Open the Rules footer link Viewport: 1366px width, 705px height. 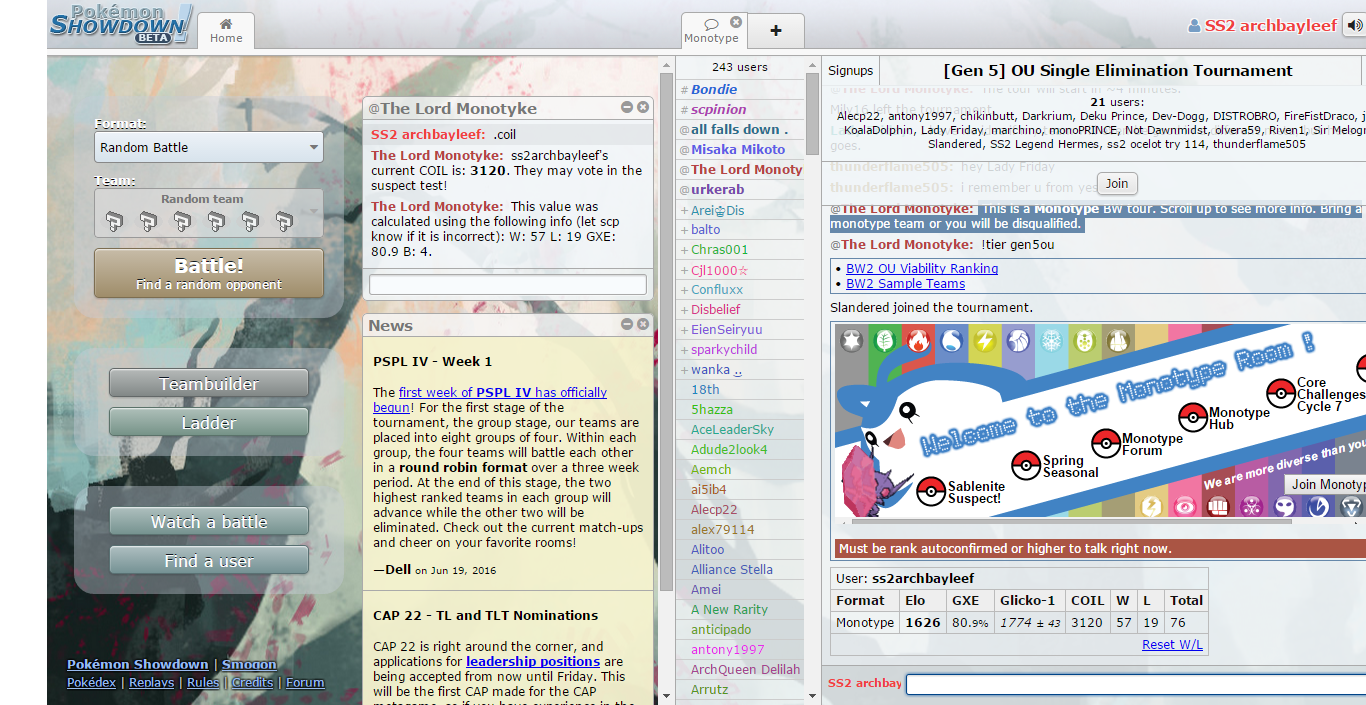pos(203,682)
